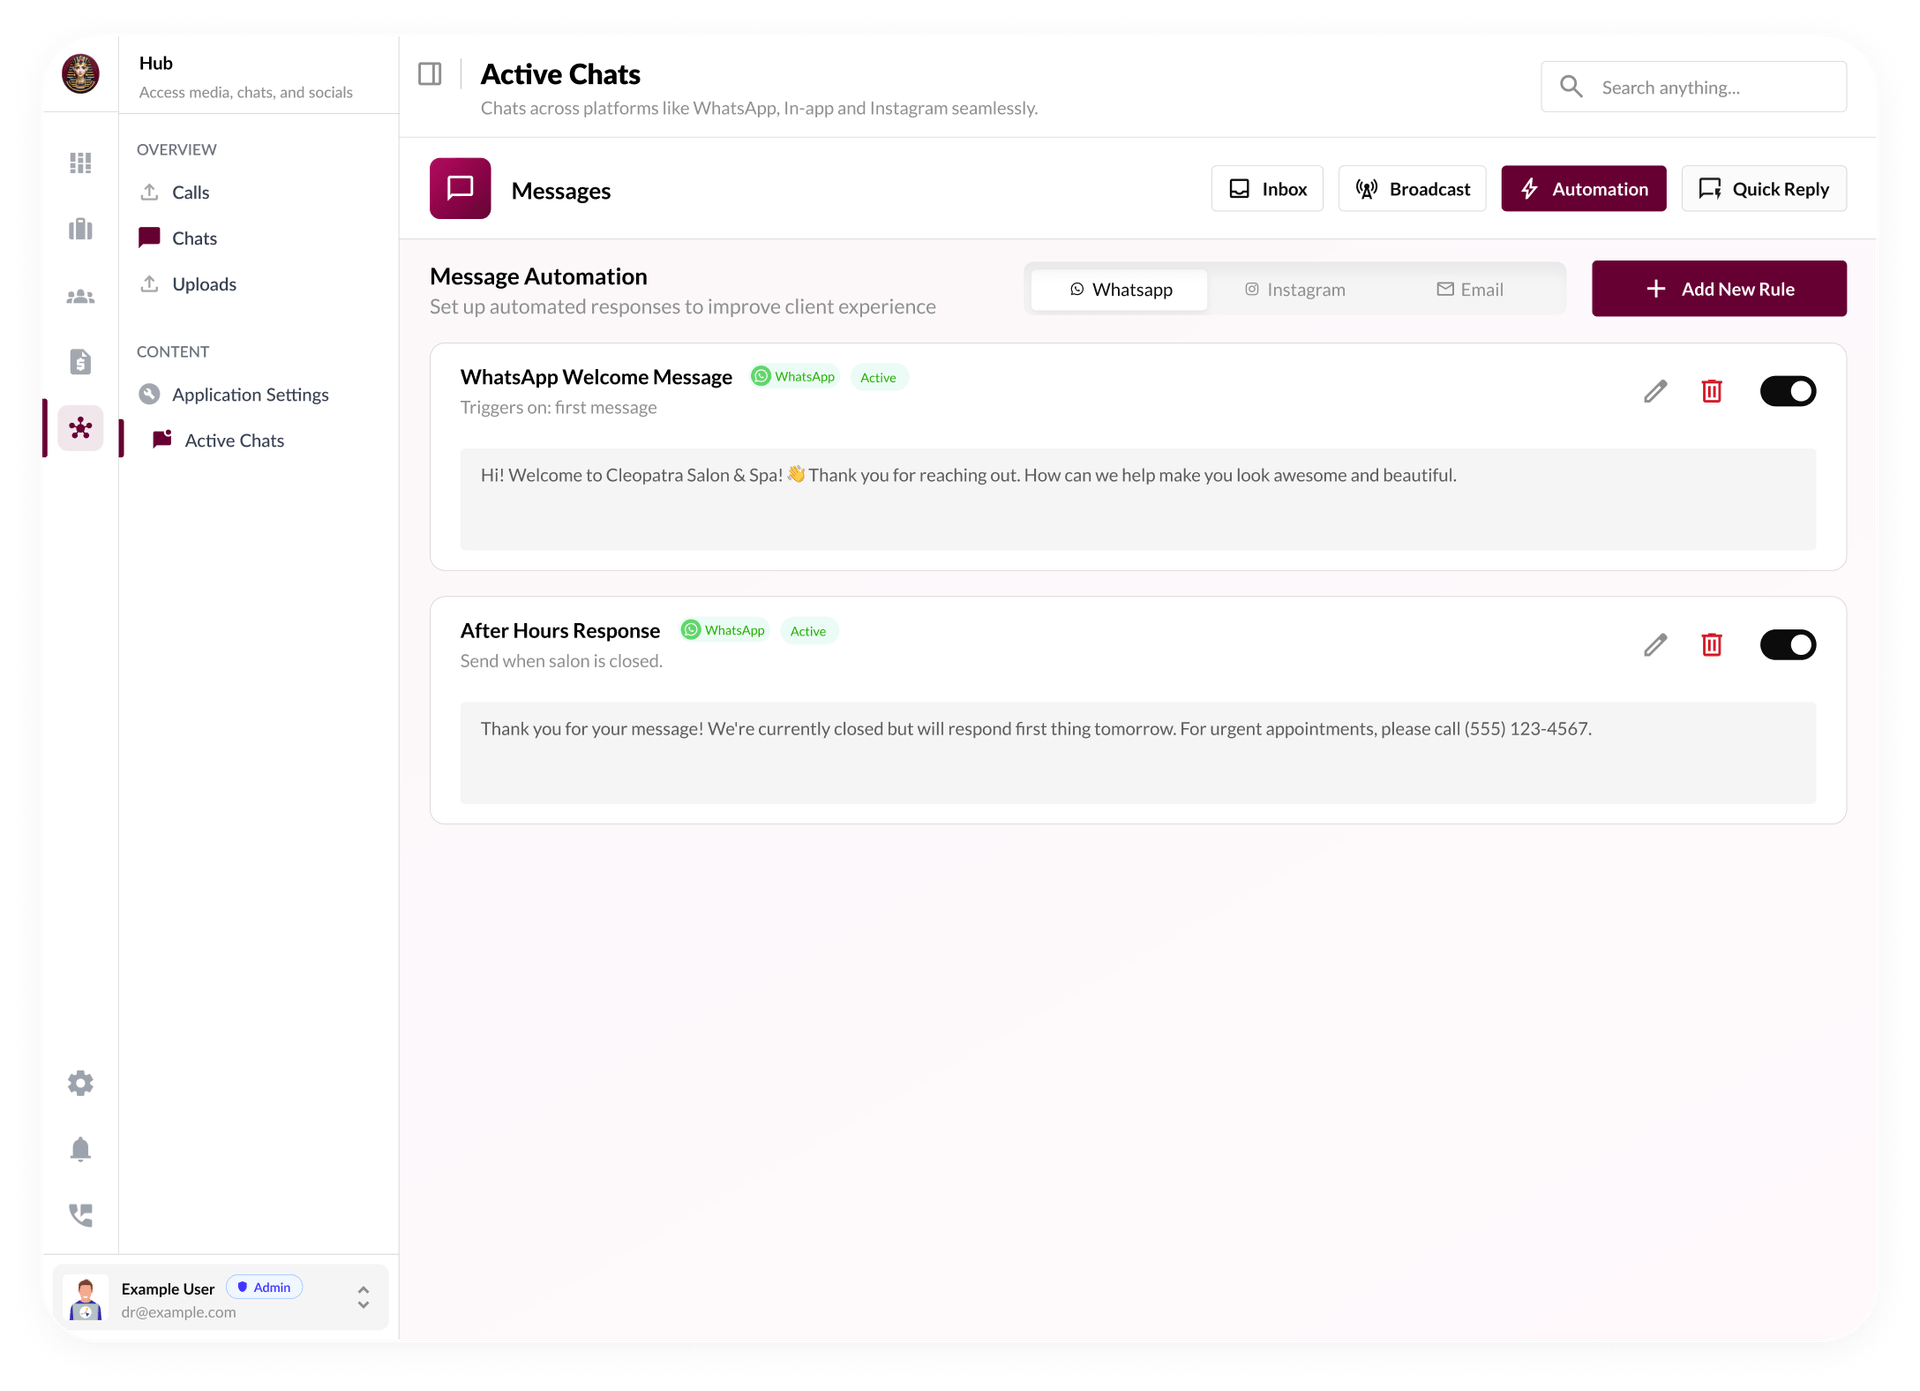Select the Hub integrations icon in sidebar

80,428
